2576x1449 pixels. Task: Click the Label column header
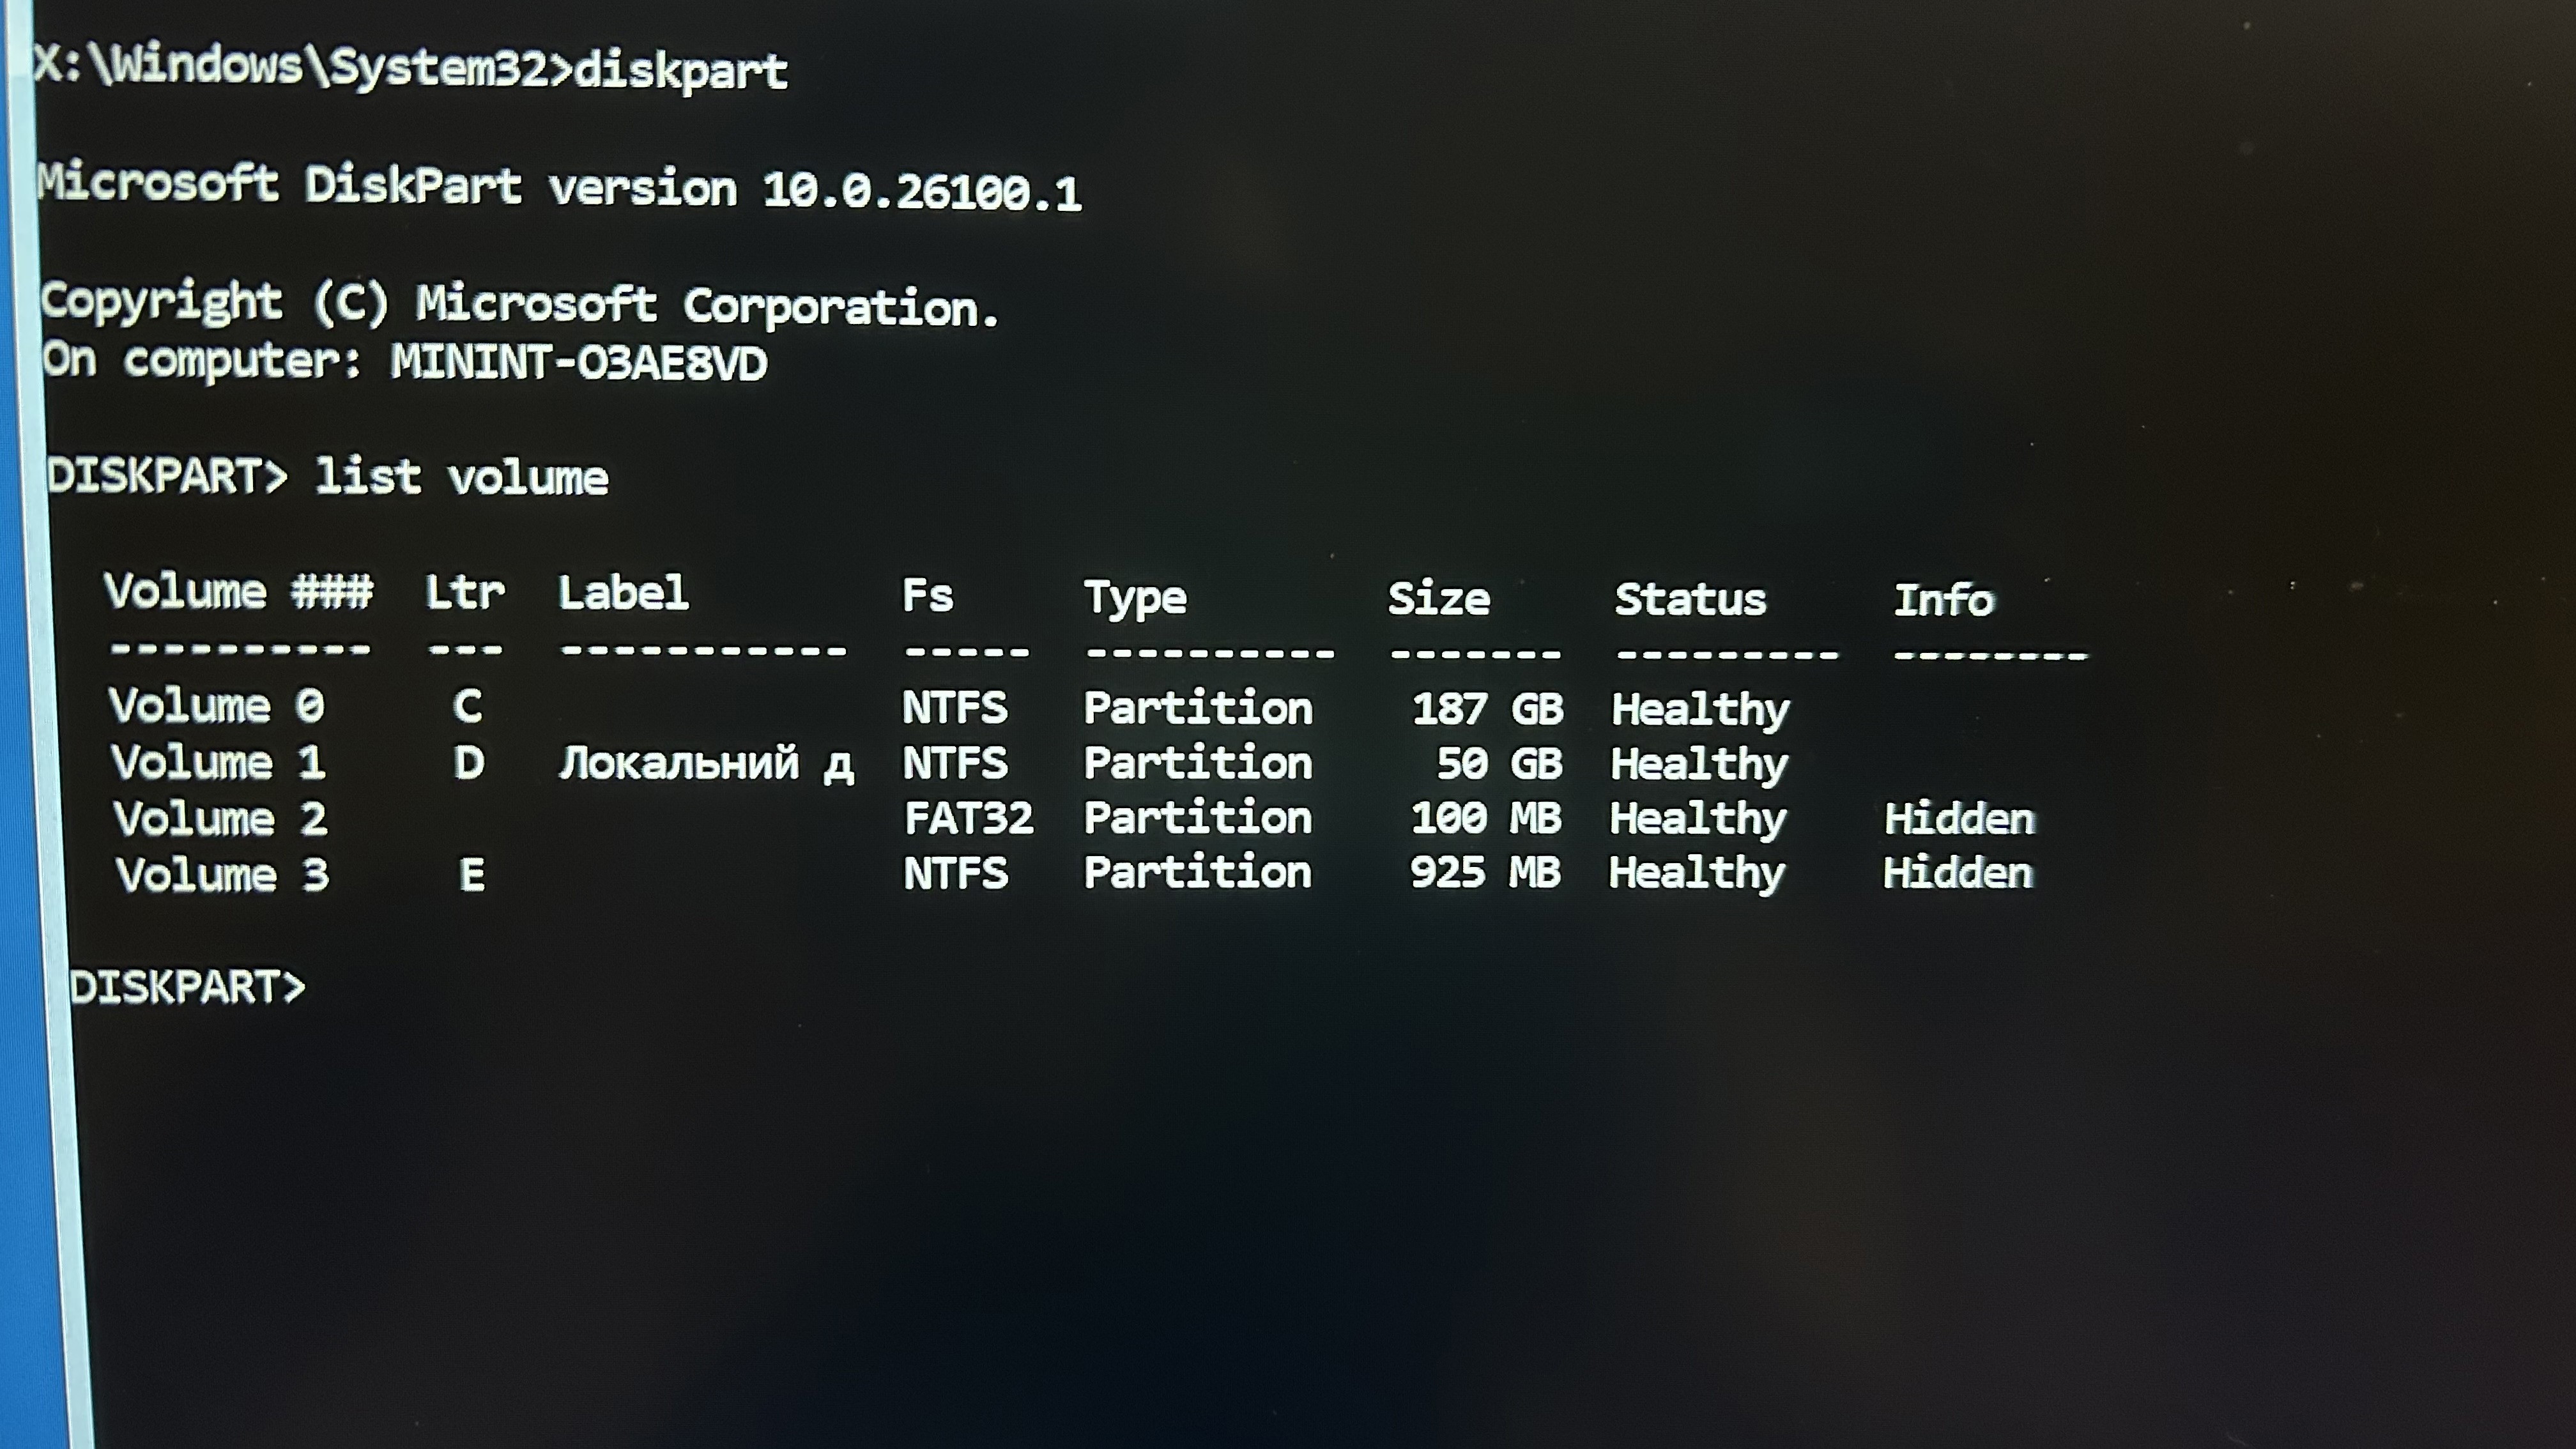[623, 593]
